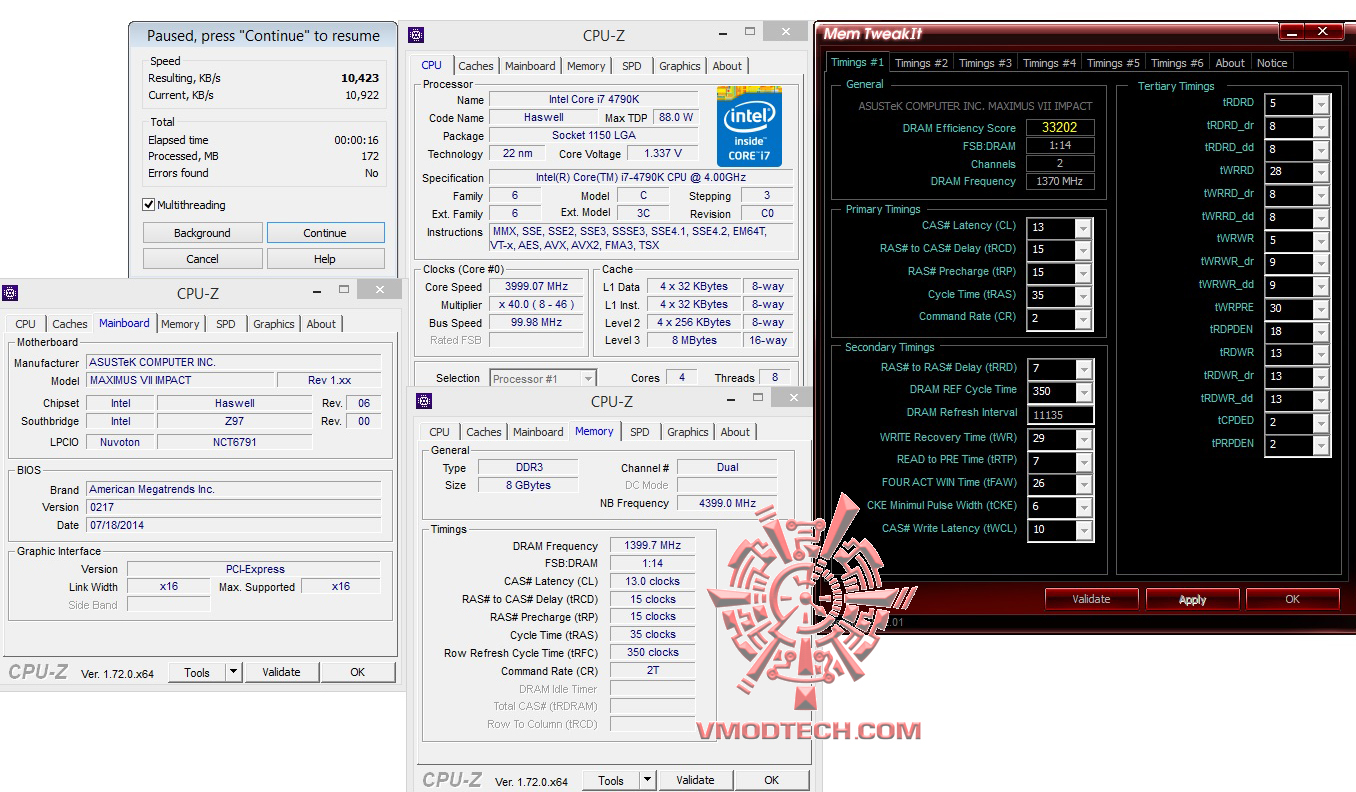1356x792 pixels.
Task: Open the Timings #3 tab in MemTweakIt
Action: tap(985, 63)
